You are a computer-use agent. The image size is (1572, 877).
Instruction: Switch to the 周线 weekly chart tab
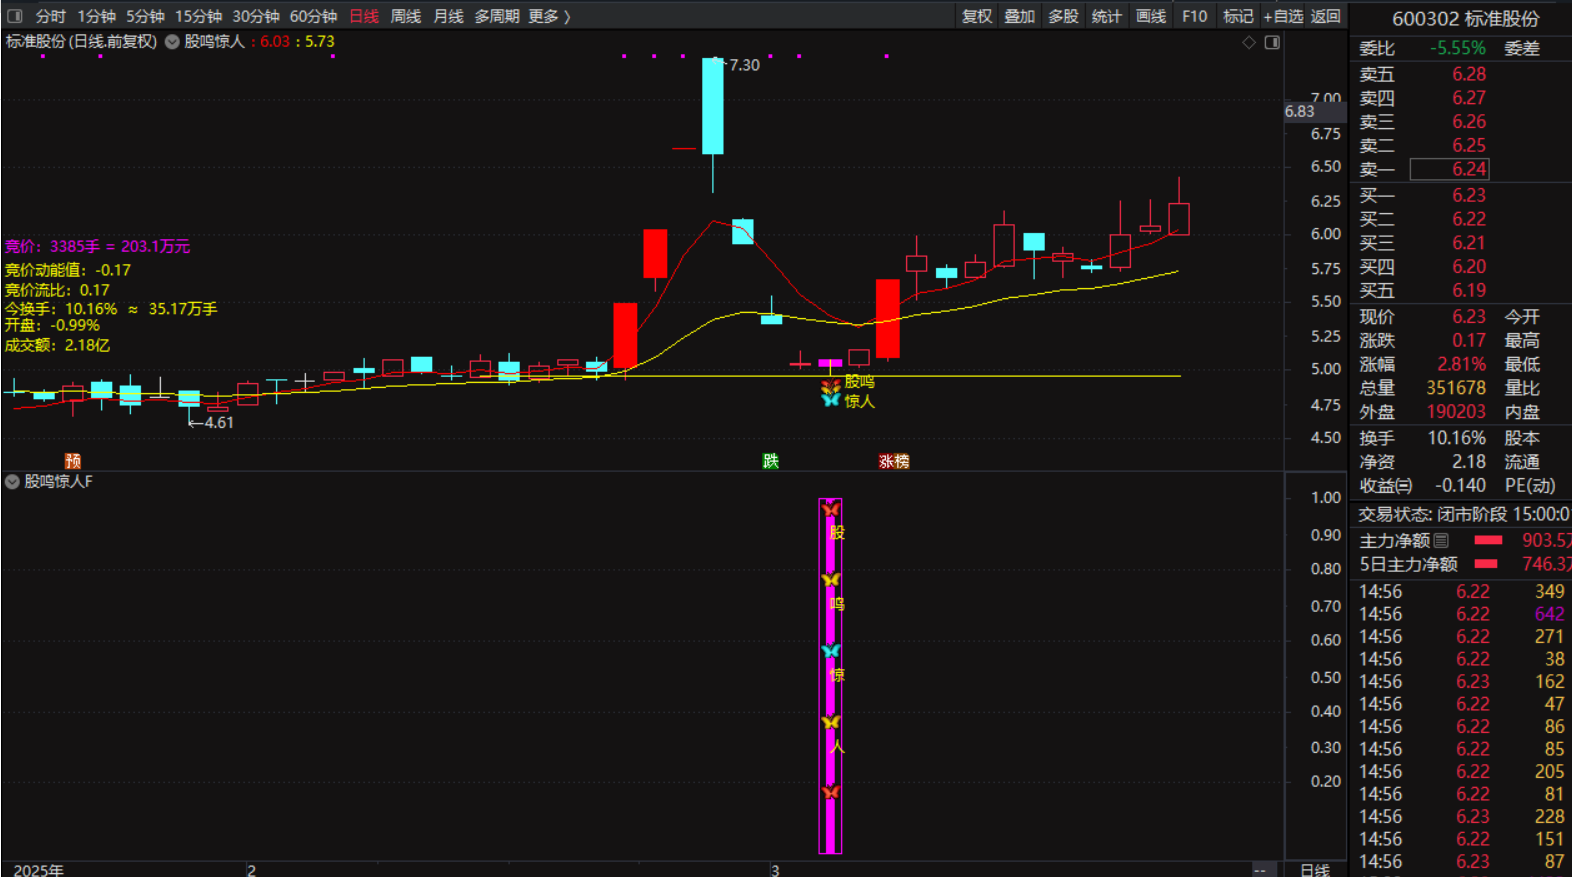(405, 16)
